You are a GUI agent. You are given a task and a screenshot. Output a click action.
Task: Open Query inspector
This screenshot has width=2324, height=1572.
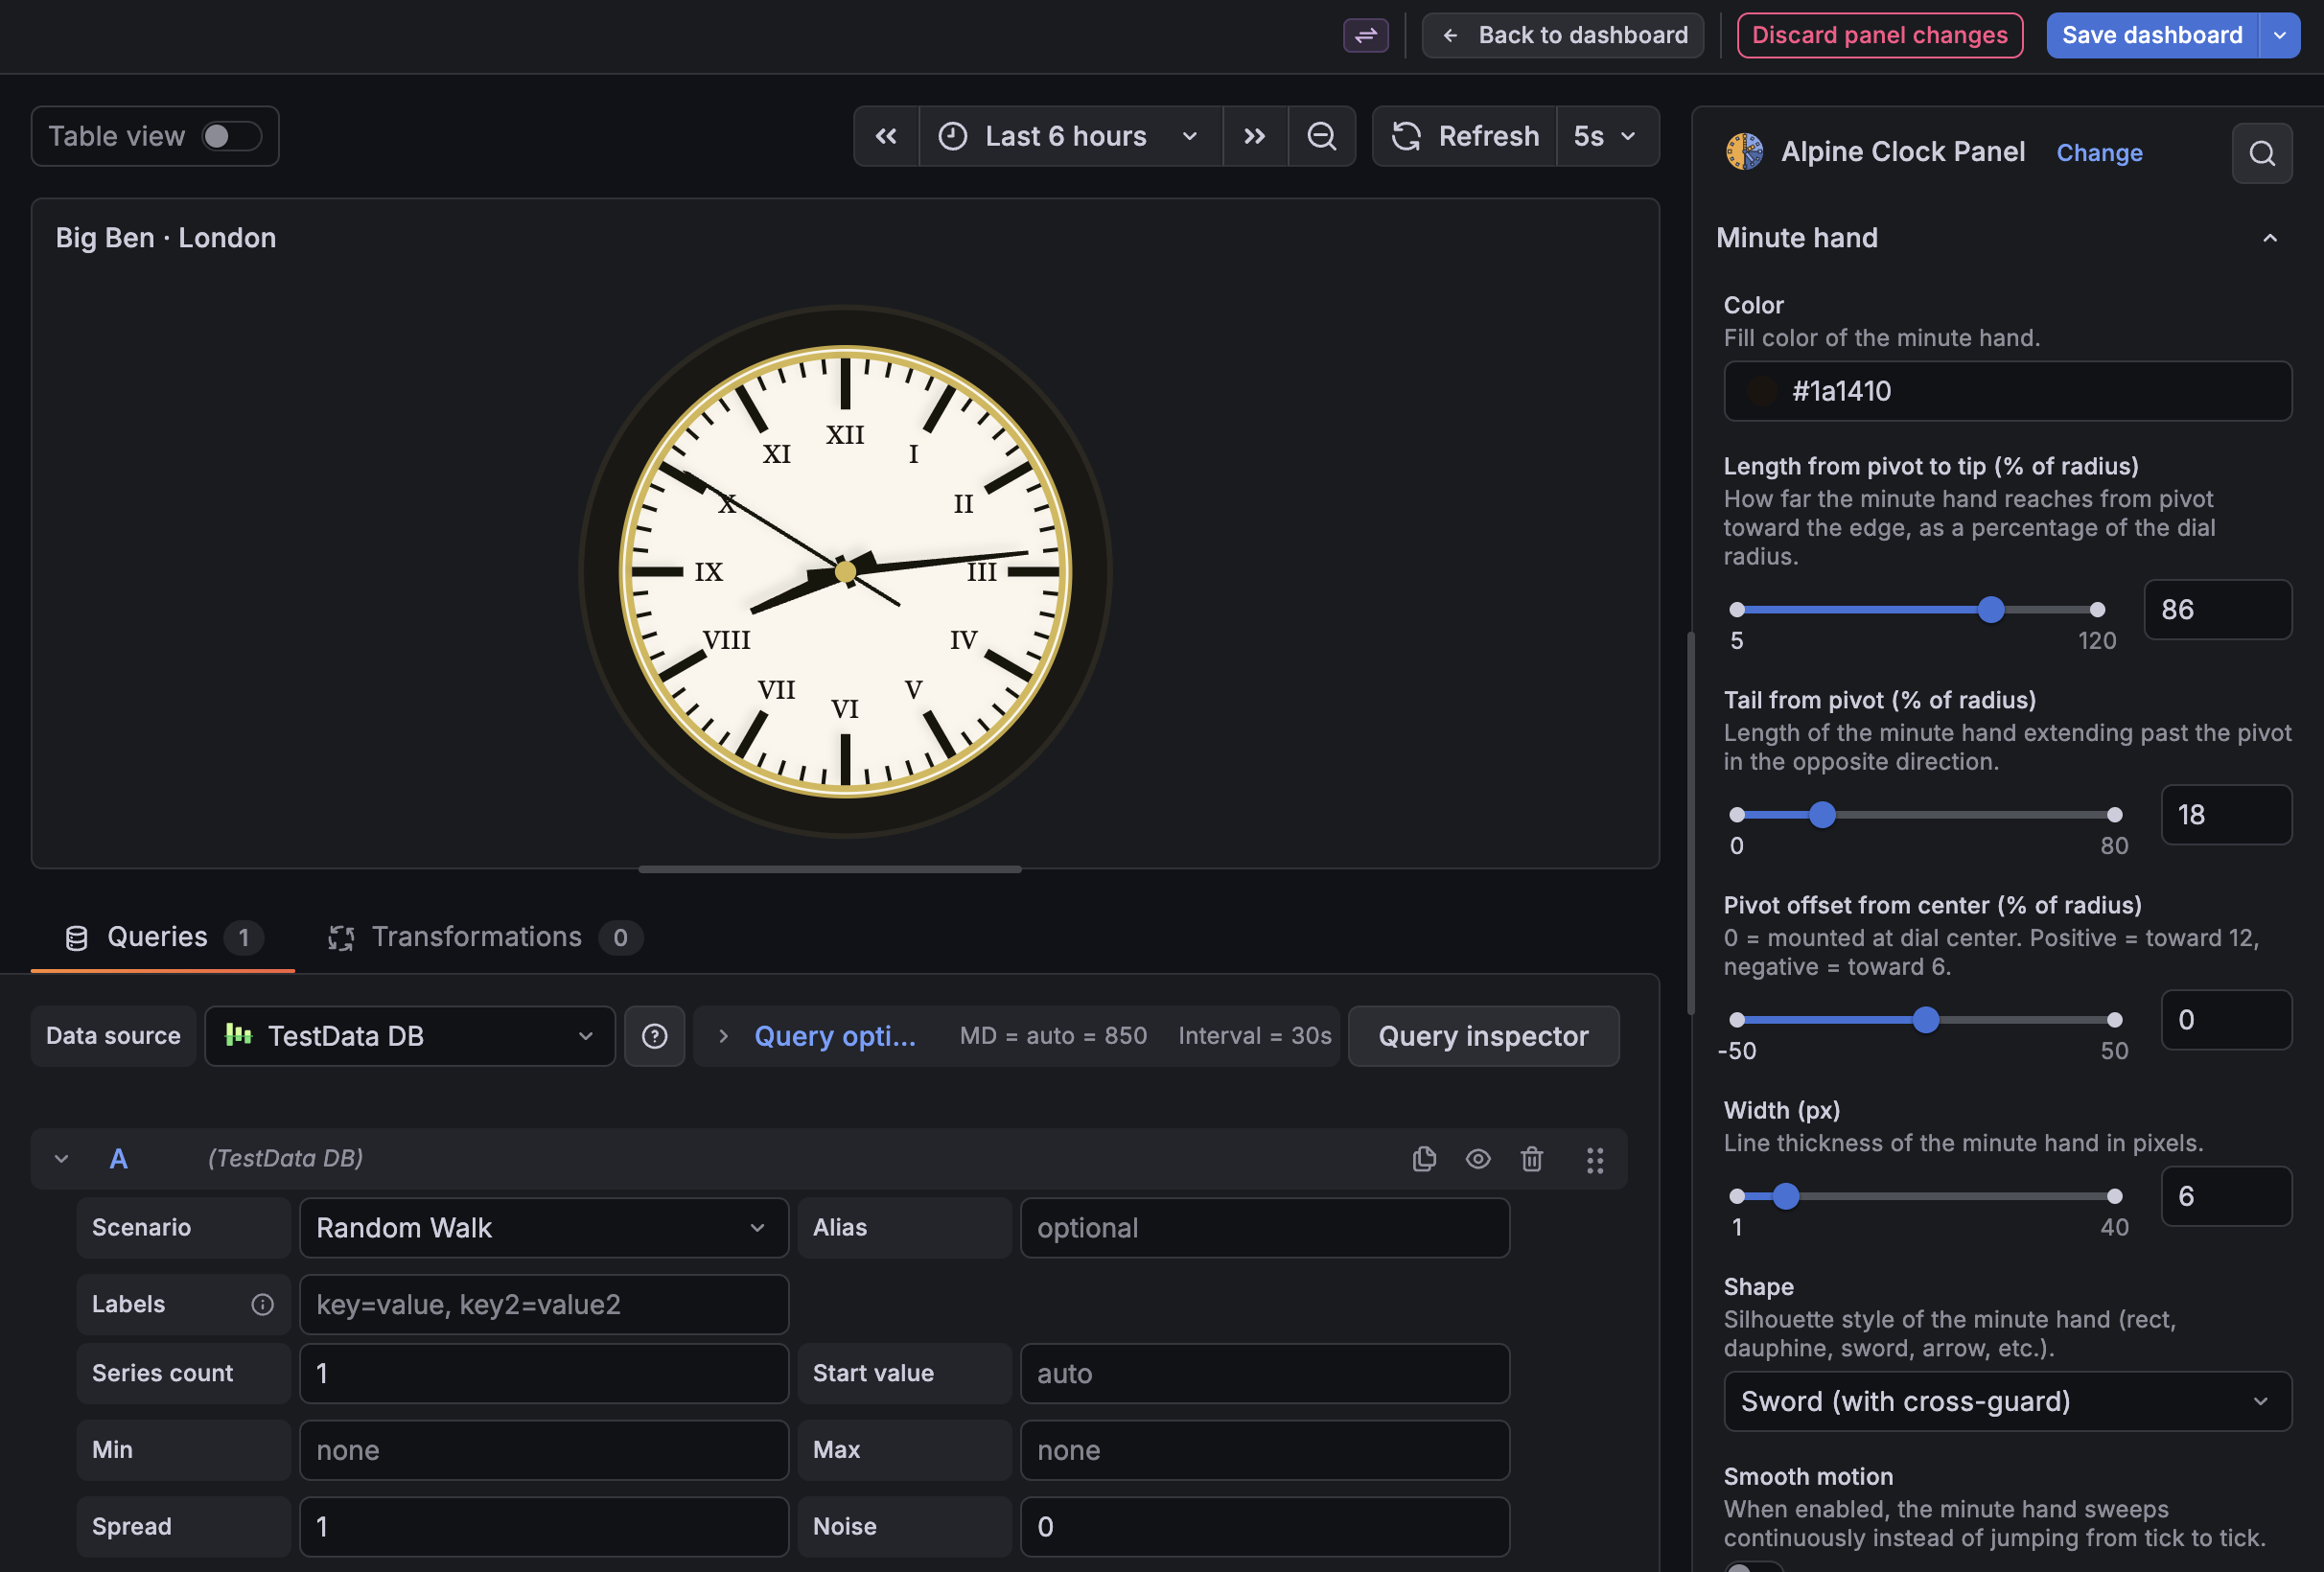(x=1483, y=1036)
